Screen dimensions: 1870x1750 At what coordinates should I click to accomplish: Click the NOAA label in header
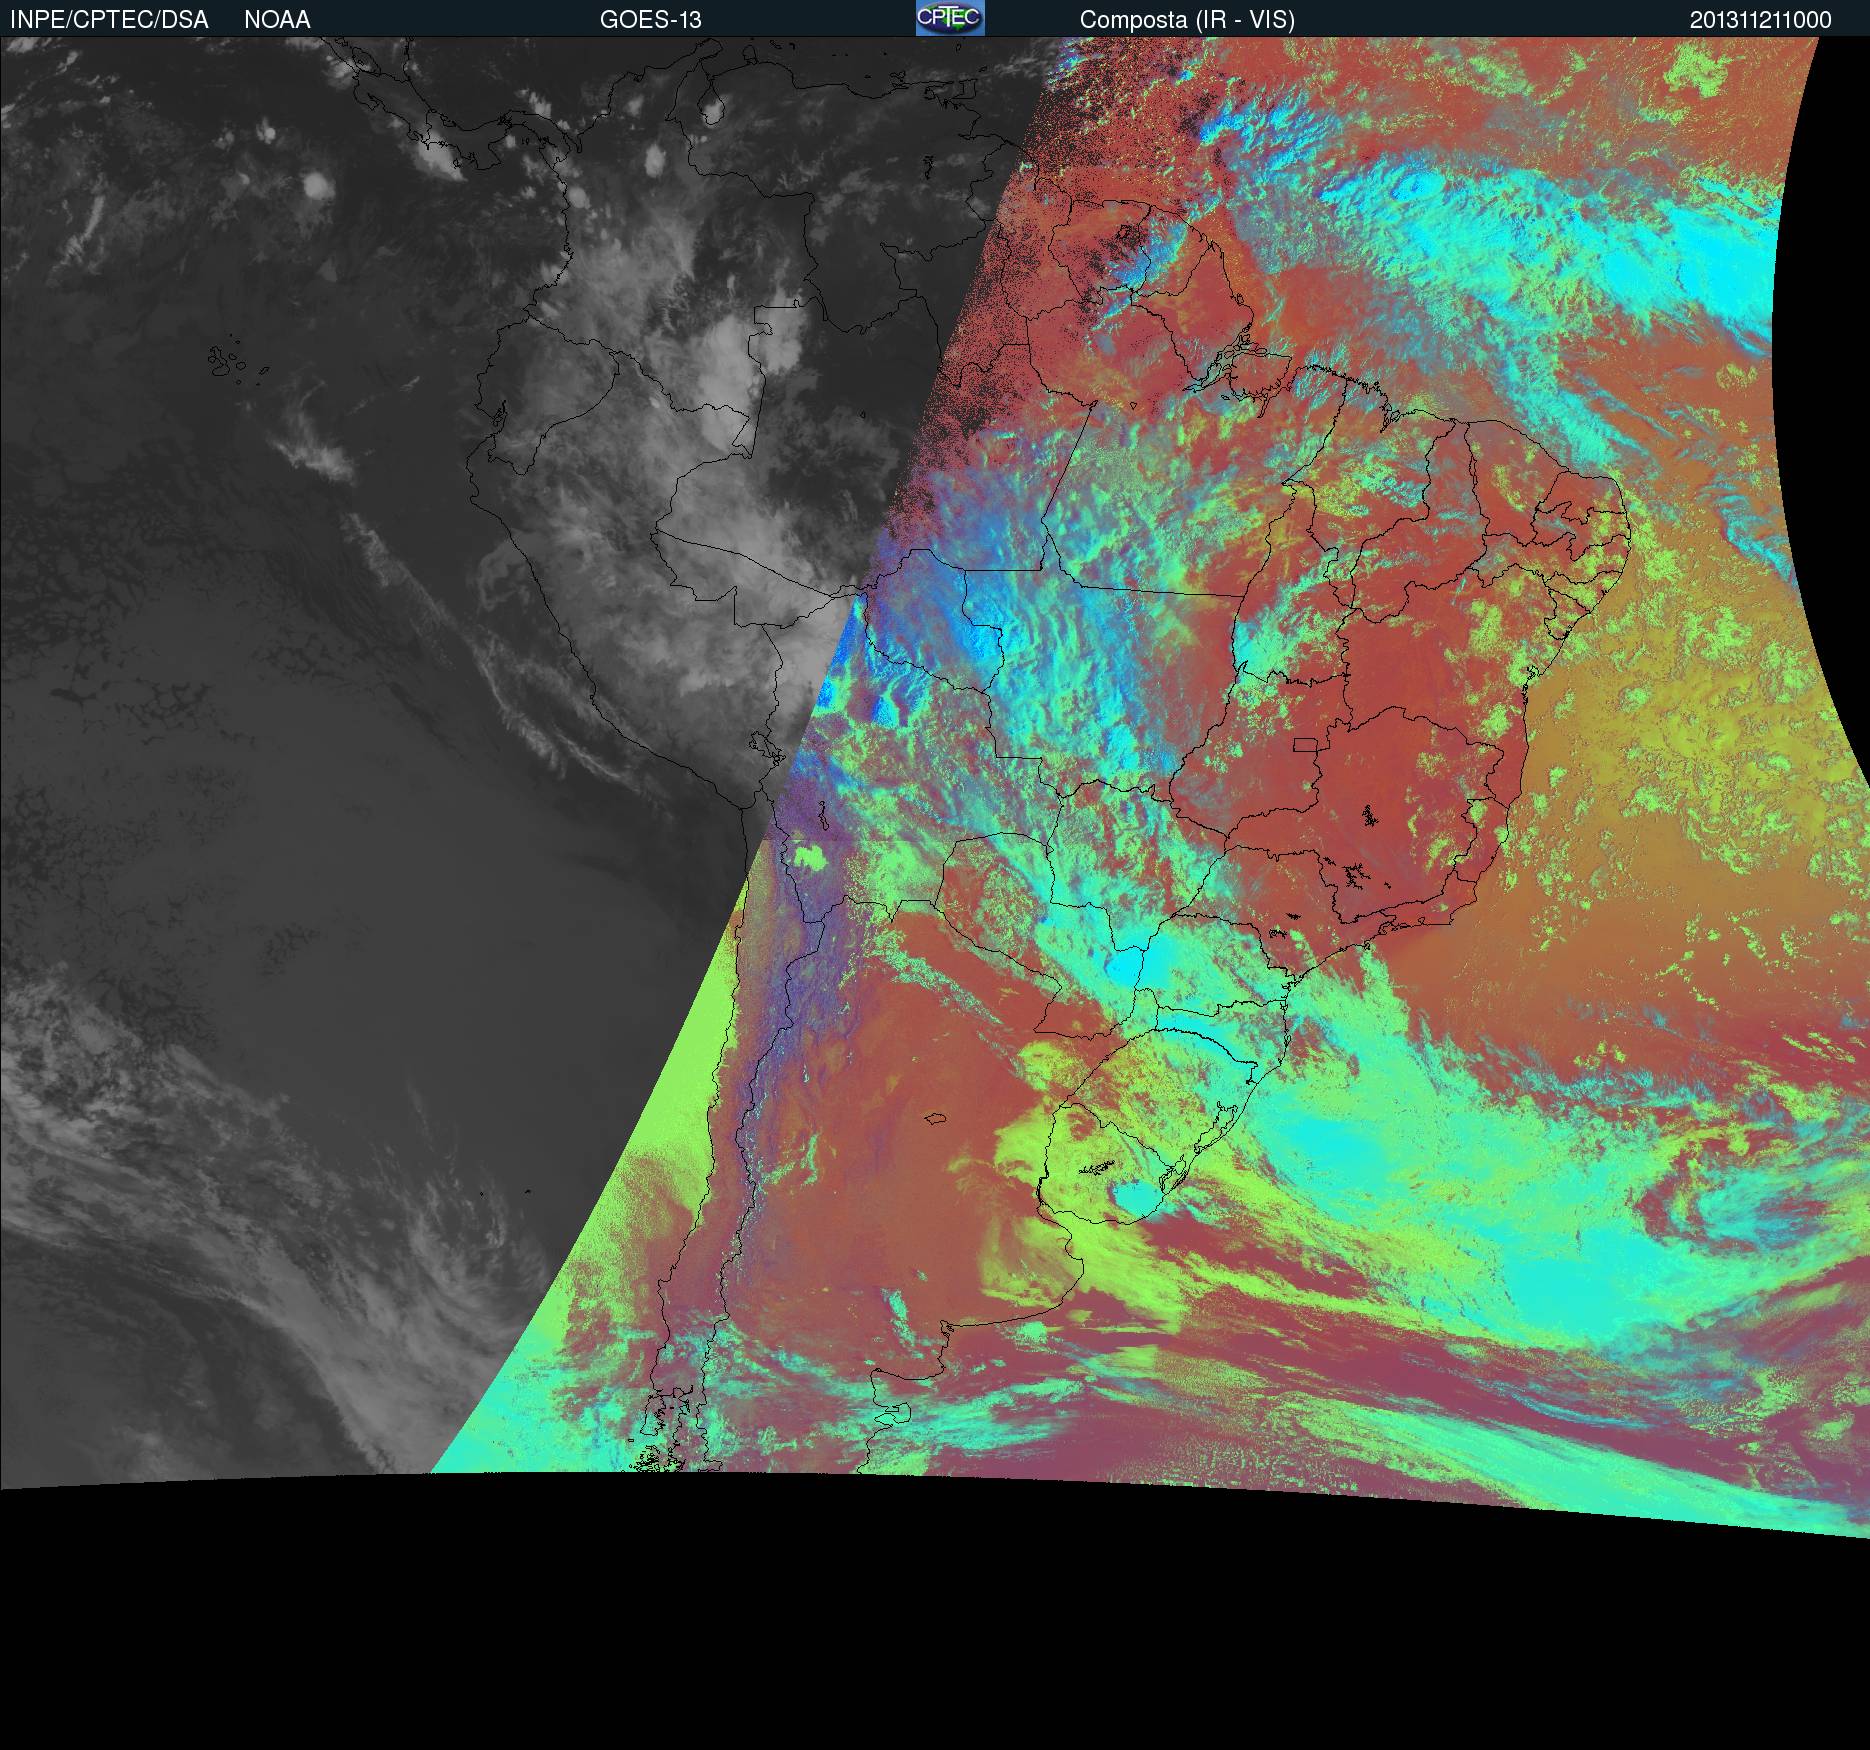(x=277, y=20)
